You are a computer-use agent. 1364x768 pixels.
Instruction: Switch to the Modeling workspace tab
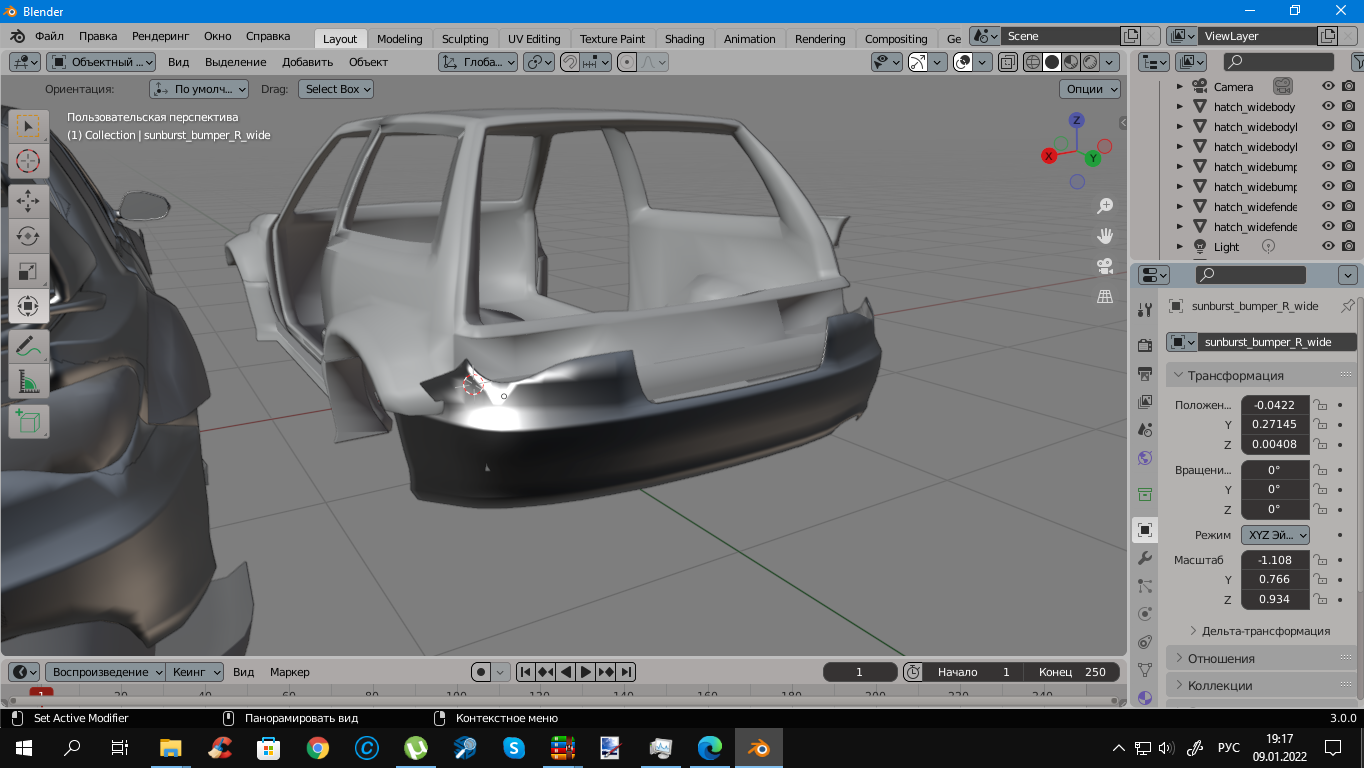click(399, 39)
